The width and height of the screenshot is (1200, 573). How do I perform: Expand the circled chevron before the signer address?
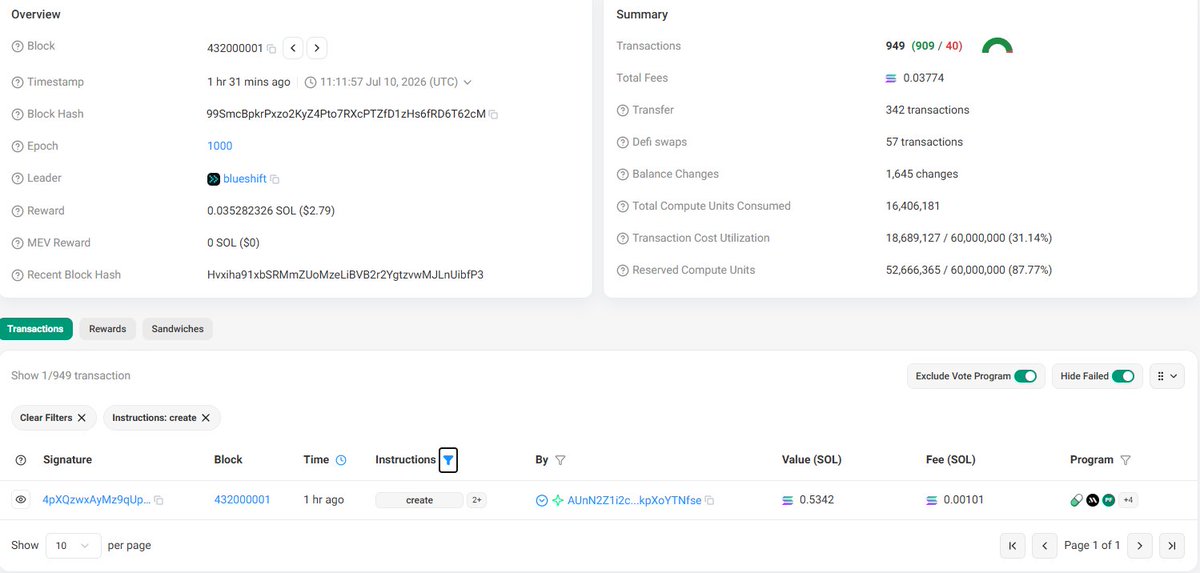tap(542, 500)
